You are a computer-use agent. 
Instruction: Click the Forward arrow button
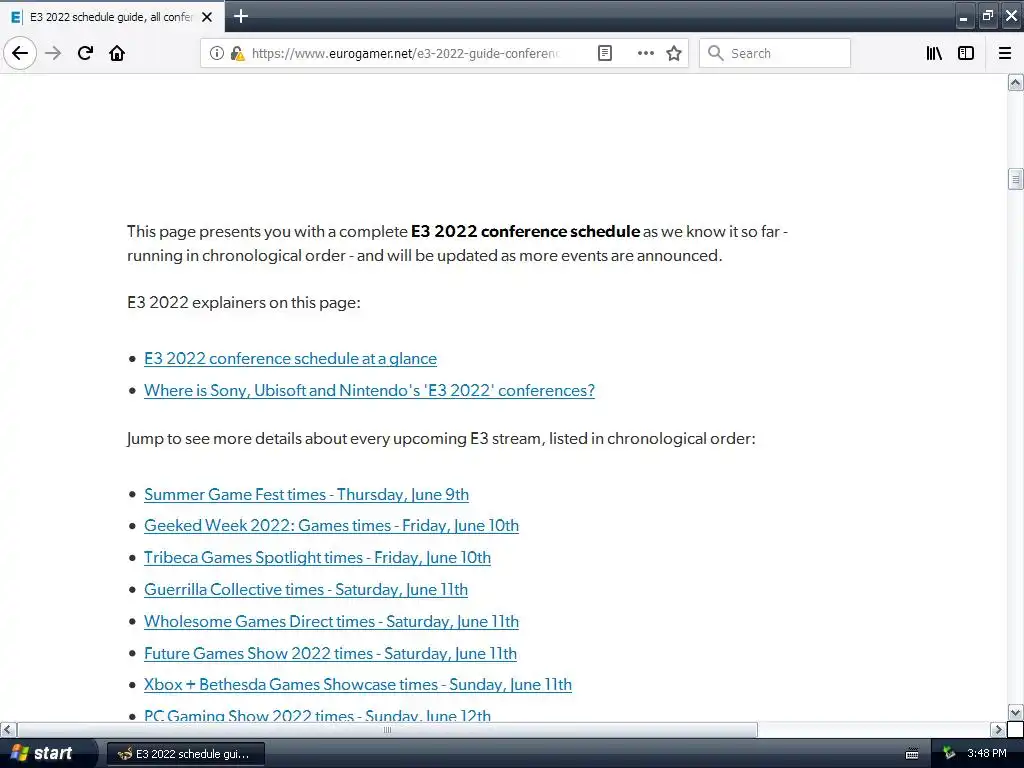[53, 53]
